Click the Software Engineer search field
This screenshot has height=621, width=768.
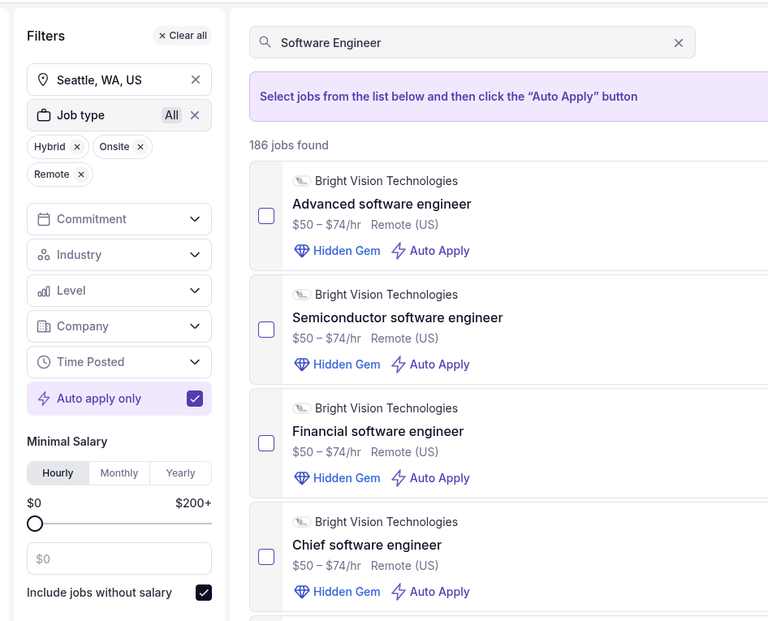[472, 43]
